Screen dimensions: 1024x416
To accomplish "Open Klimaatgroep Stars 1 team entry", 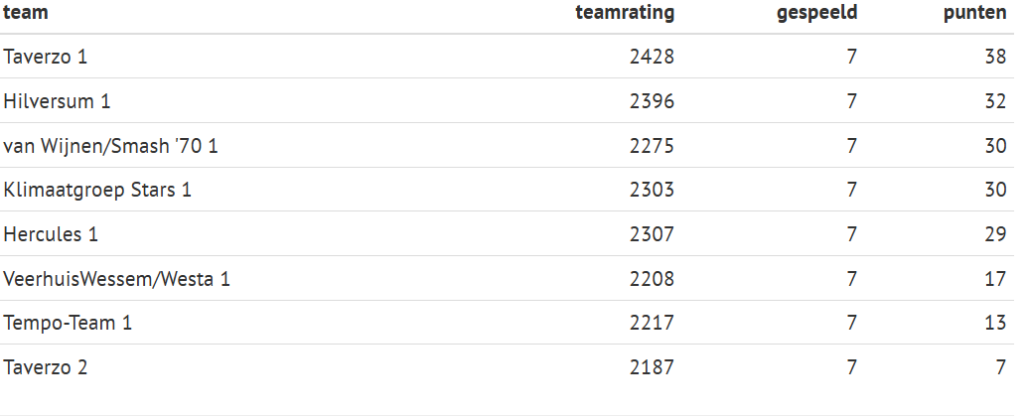I will coord(98,190).
